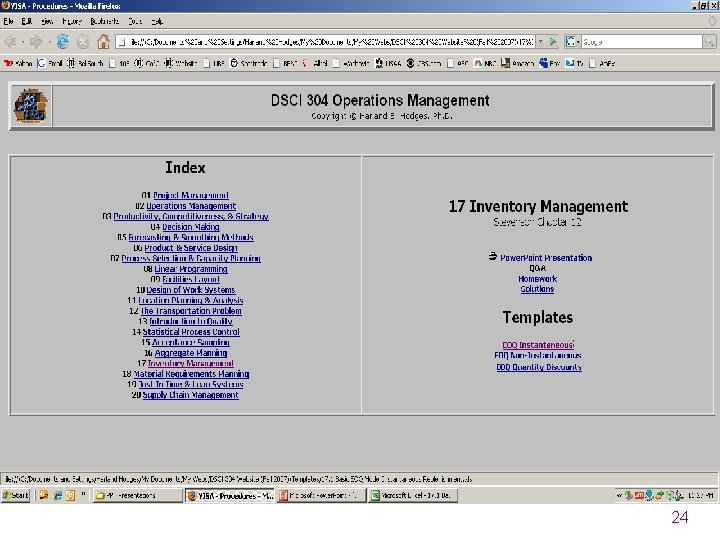Viewport: 720px width, 540px height.
Task: Switch to the Presentations folder taskbar button
Action: pyautogui.click(x=137, y=495)
